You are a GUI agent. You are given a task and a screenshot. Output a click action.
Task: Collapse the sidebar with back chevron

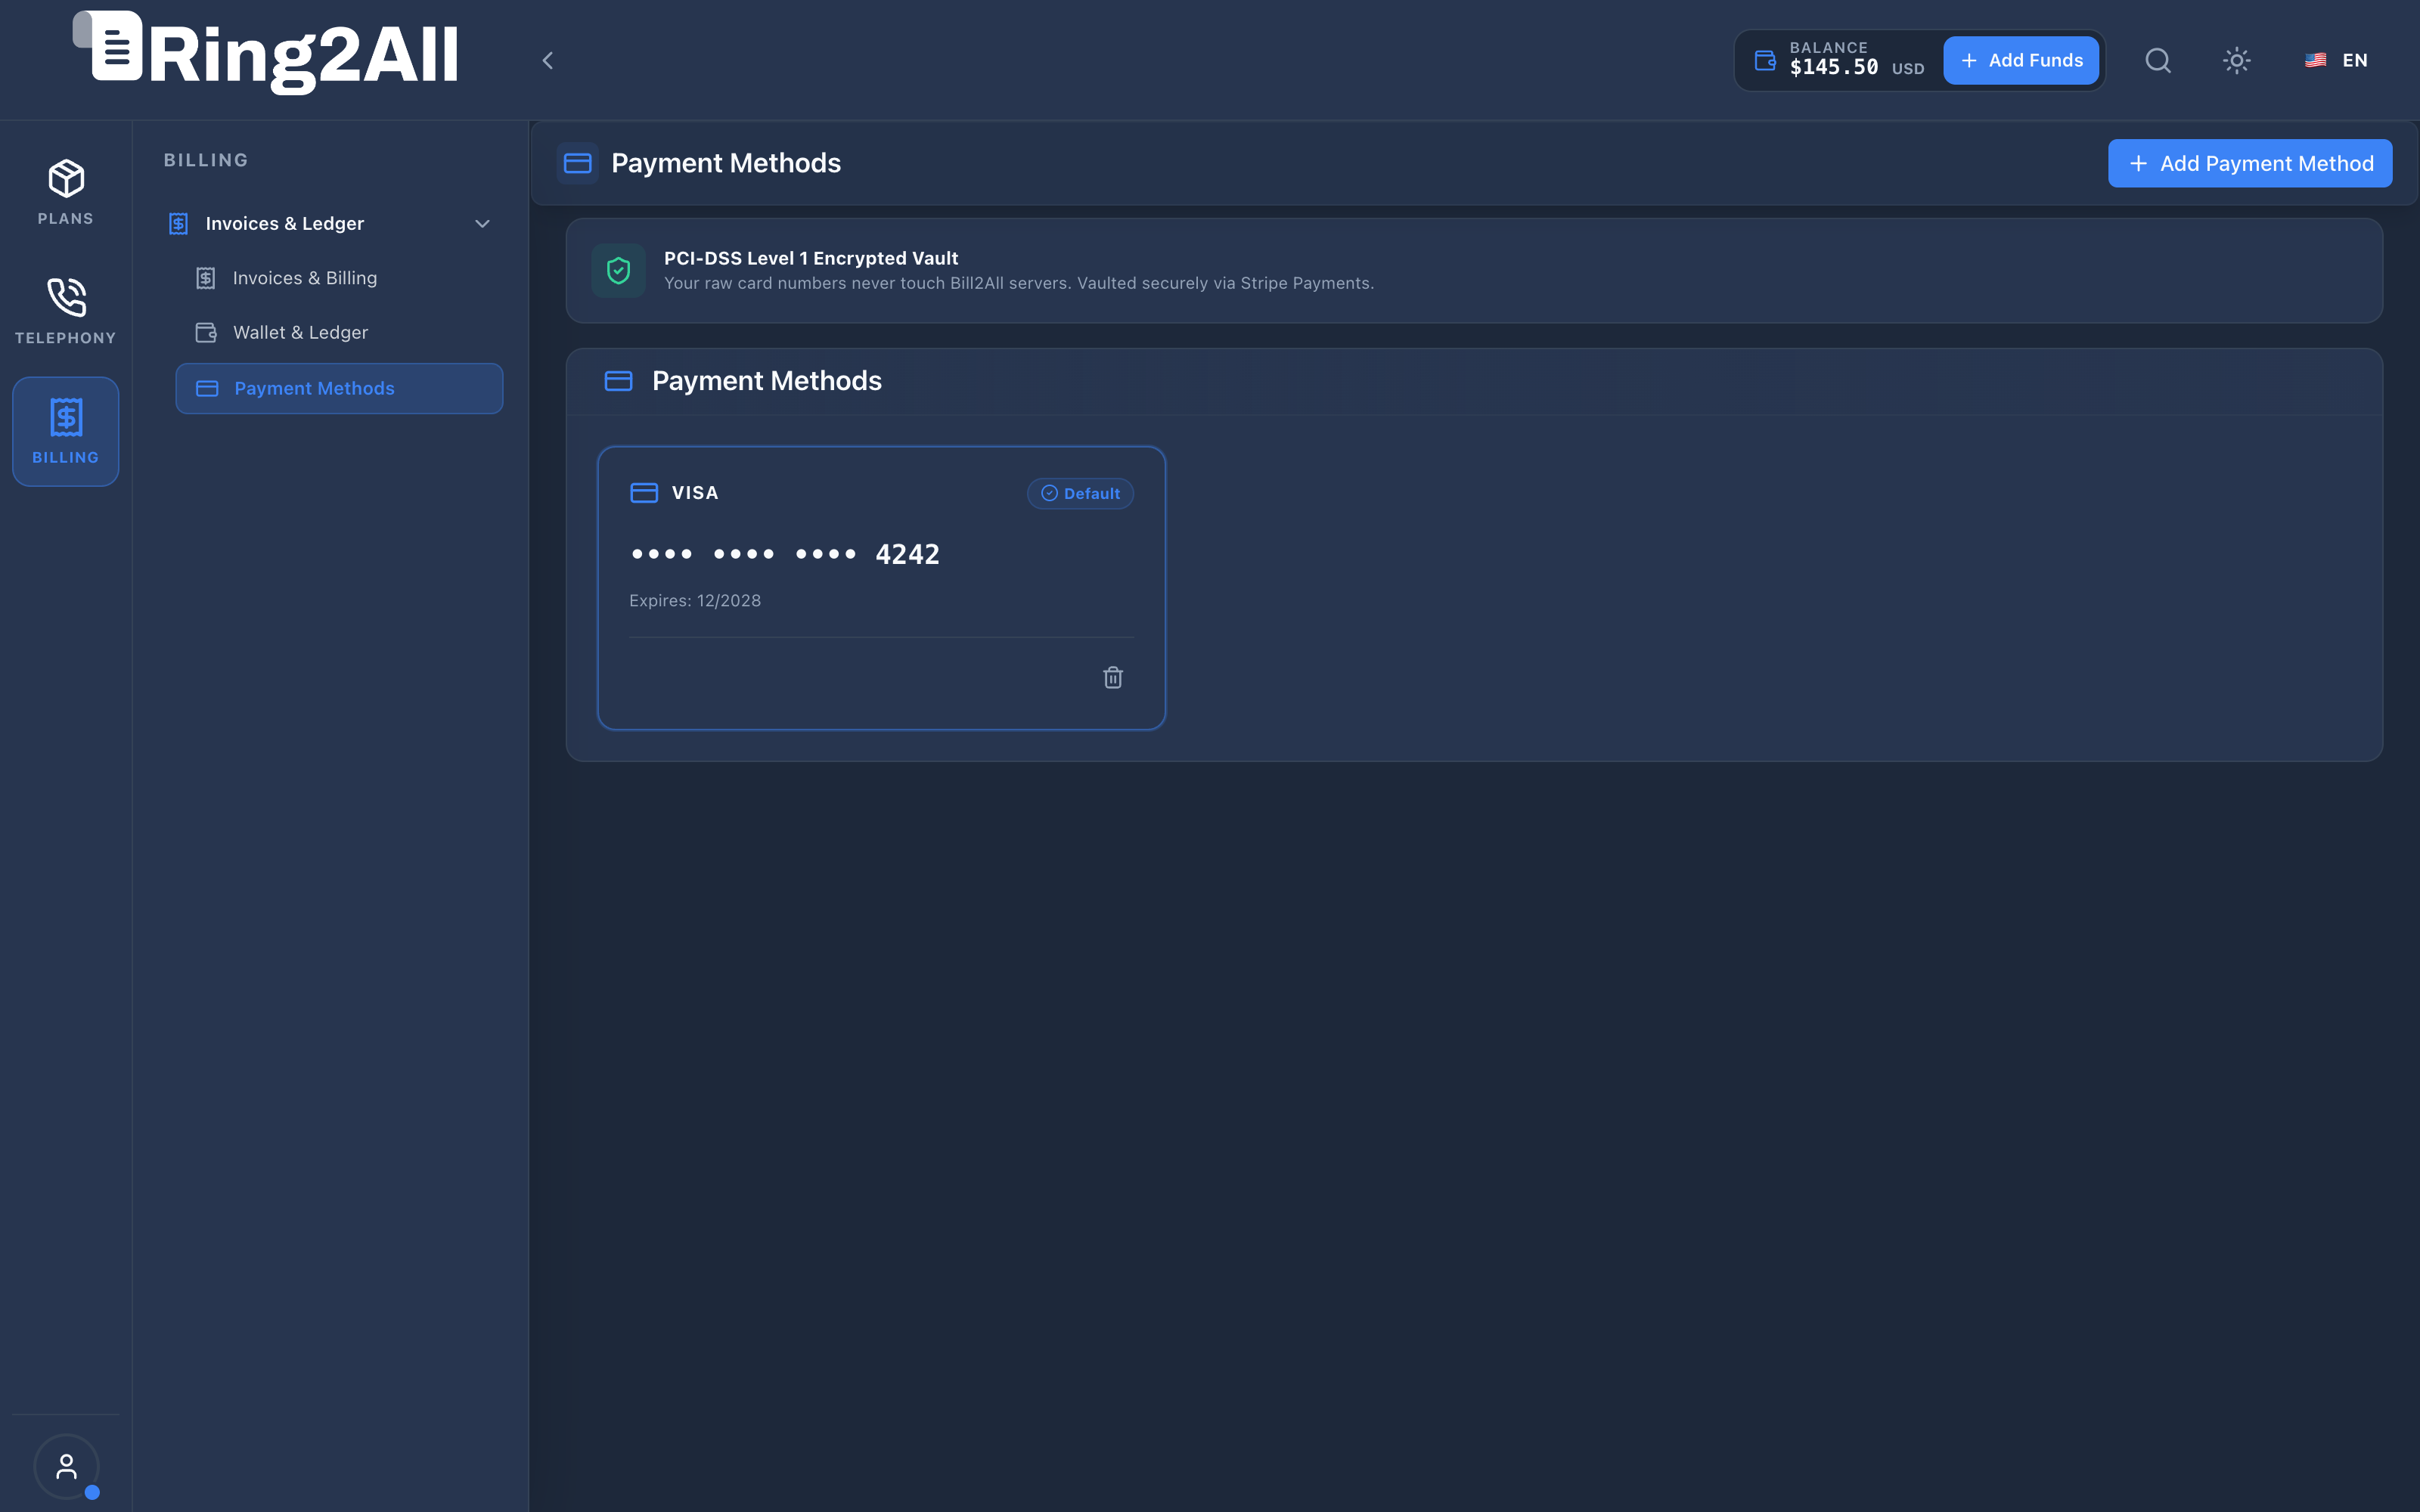coord(547,60)
